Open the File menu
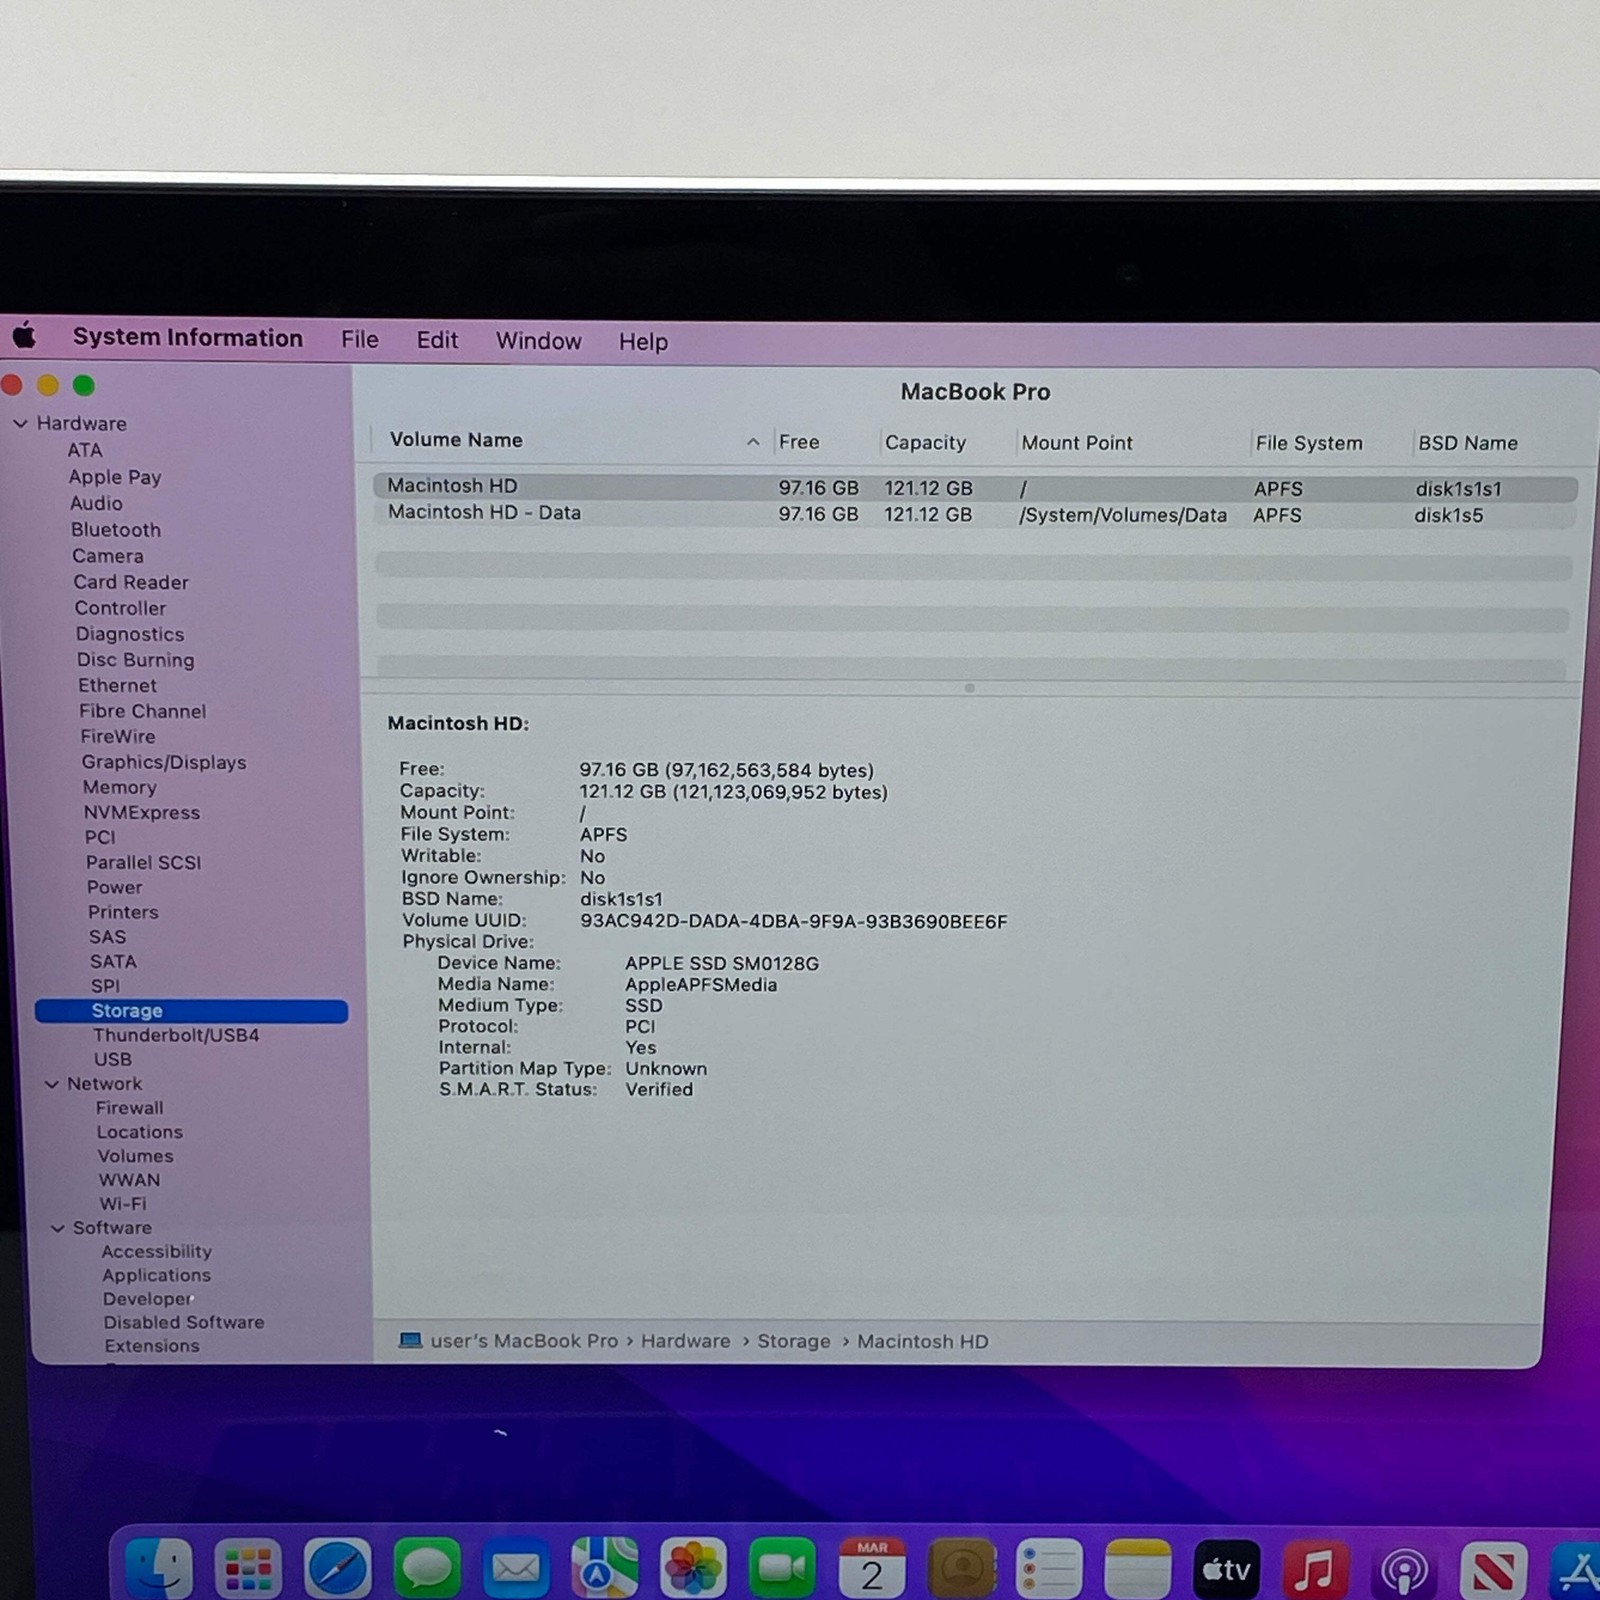This screenshot has width=1600, height=1600. (x=360, y=340)
